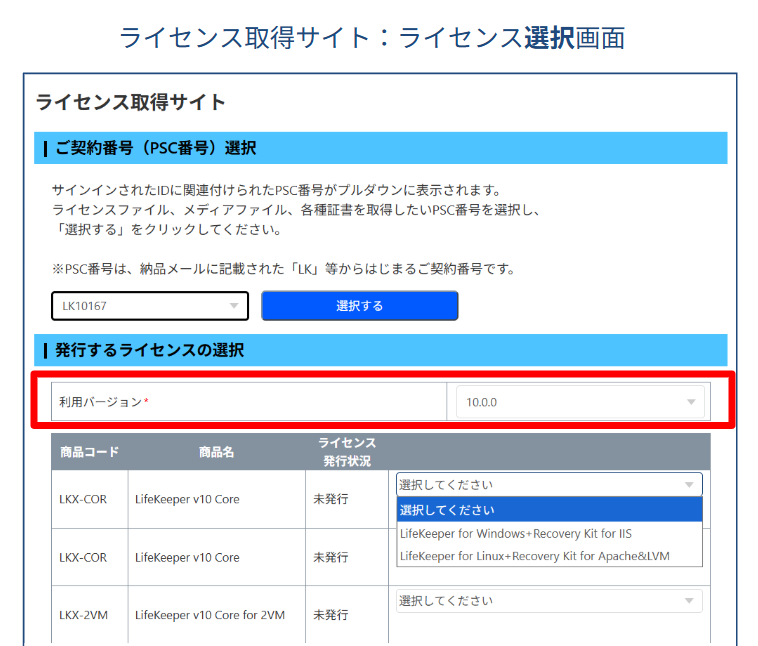758x646 pixels.
Task: Click the 発行するライセンスの選択 section header
Action: [x=380, y=350]
